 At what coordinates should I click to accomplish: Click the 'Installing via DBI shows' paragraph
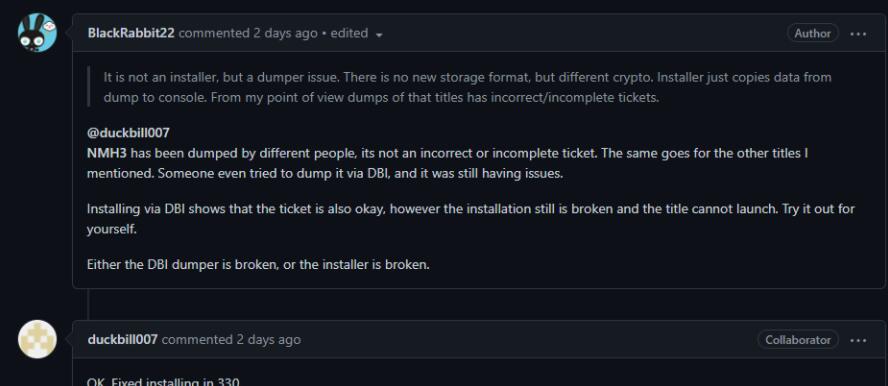click(471, 219)
